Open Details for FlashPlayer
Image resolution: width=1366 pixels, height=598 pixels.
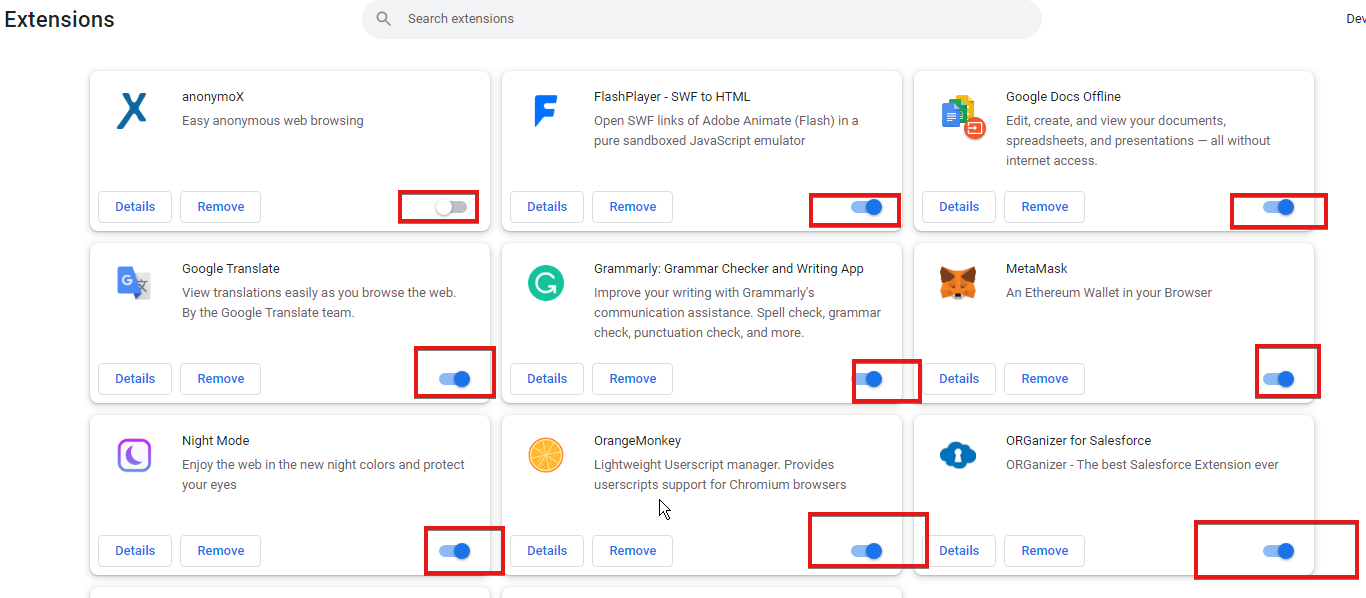(547, 207)
